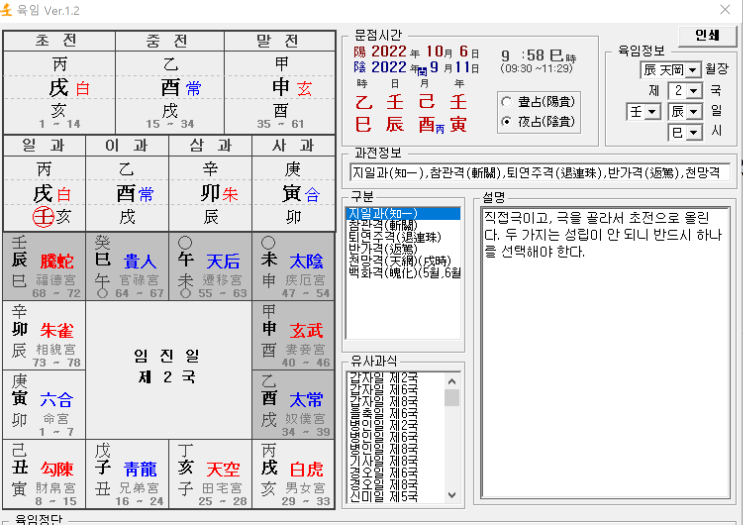743x525 pixels.
Task: Click scroll down arrow in 유사과식 list
Action: coord(452,495)
